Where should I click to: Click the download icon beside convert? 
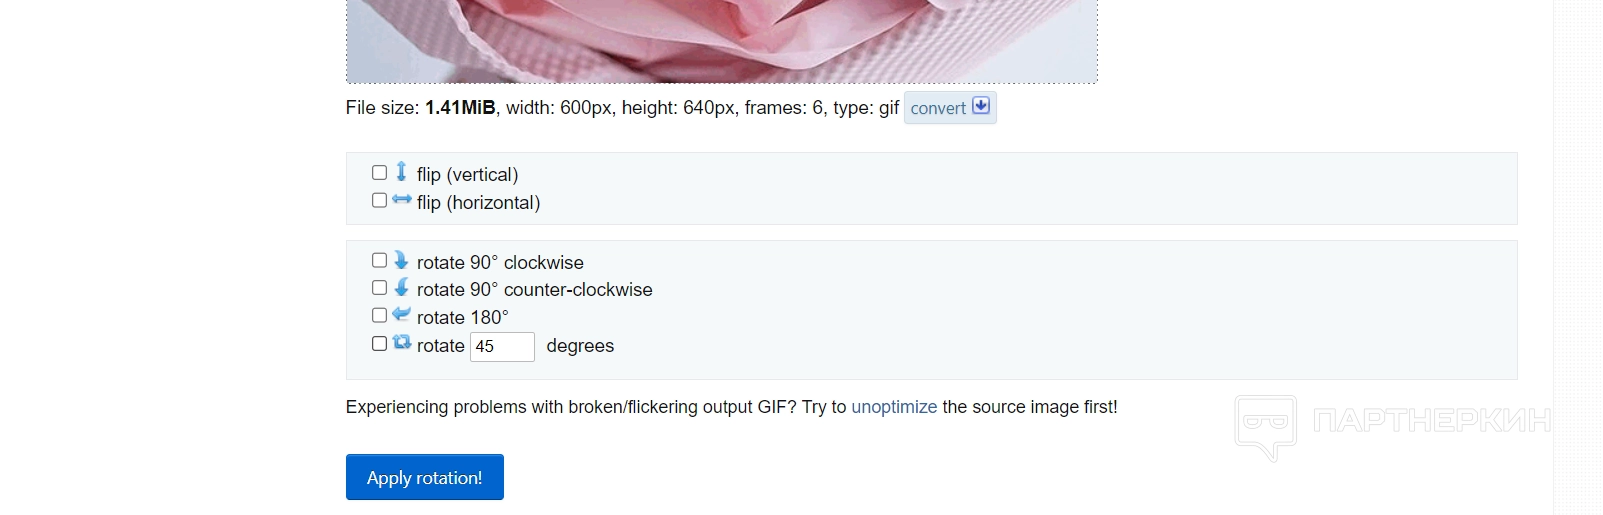tap(981, 106)
